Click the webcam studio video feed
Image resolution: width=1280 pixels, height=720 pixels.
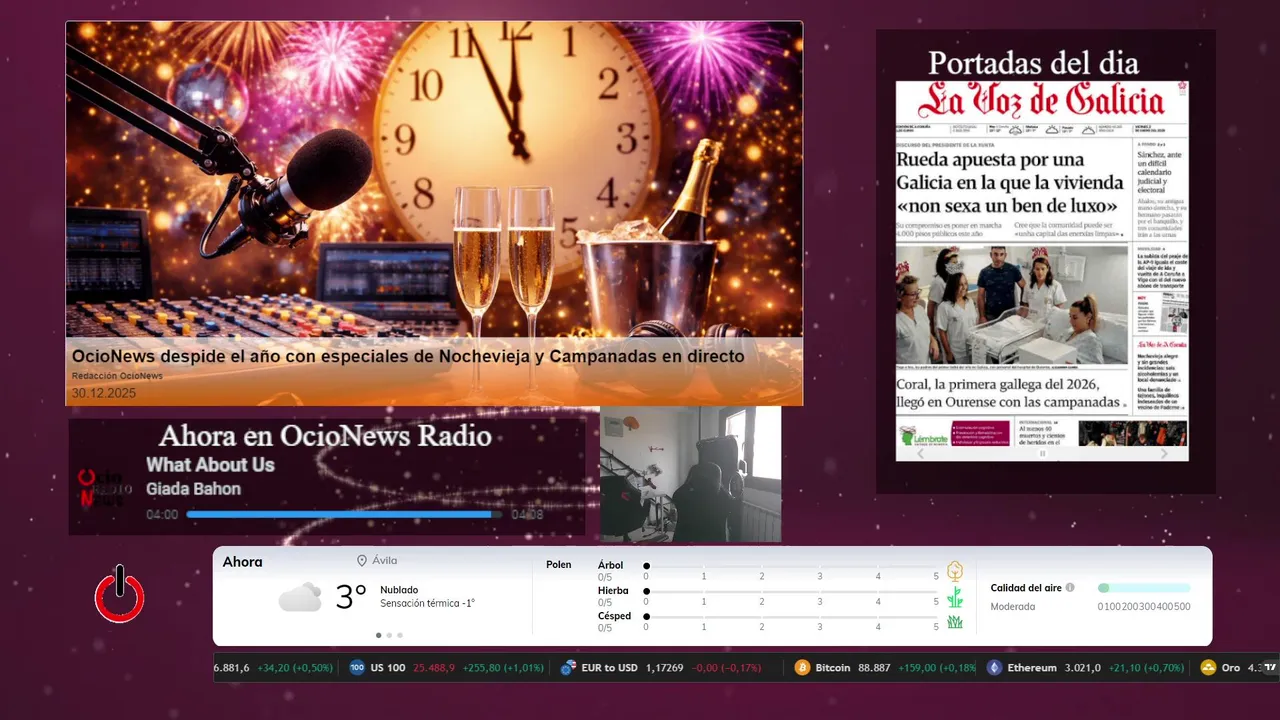(x=690, y=474)
